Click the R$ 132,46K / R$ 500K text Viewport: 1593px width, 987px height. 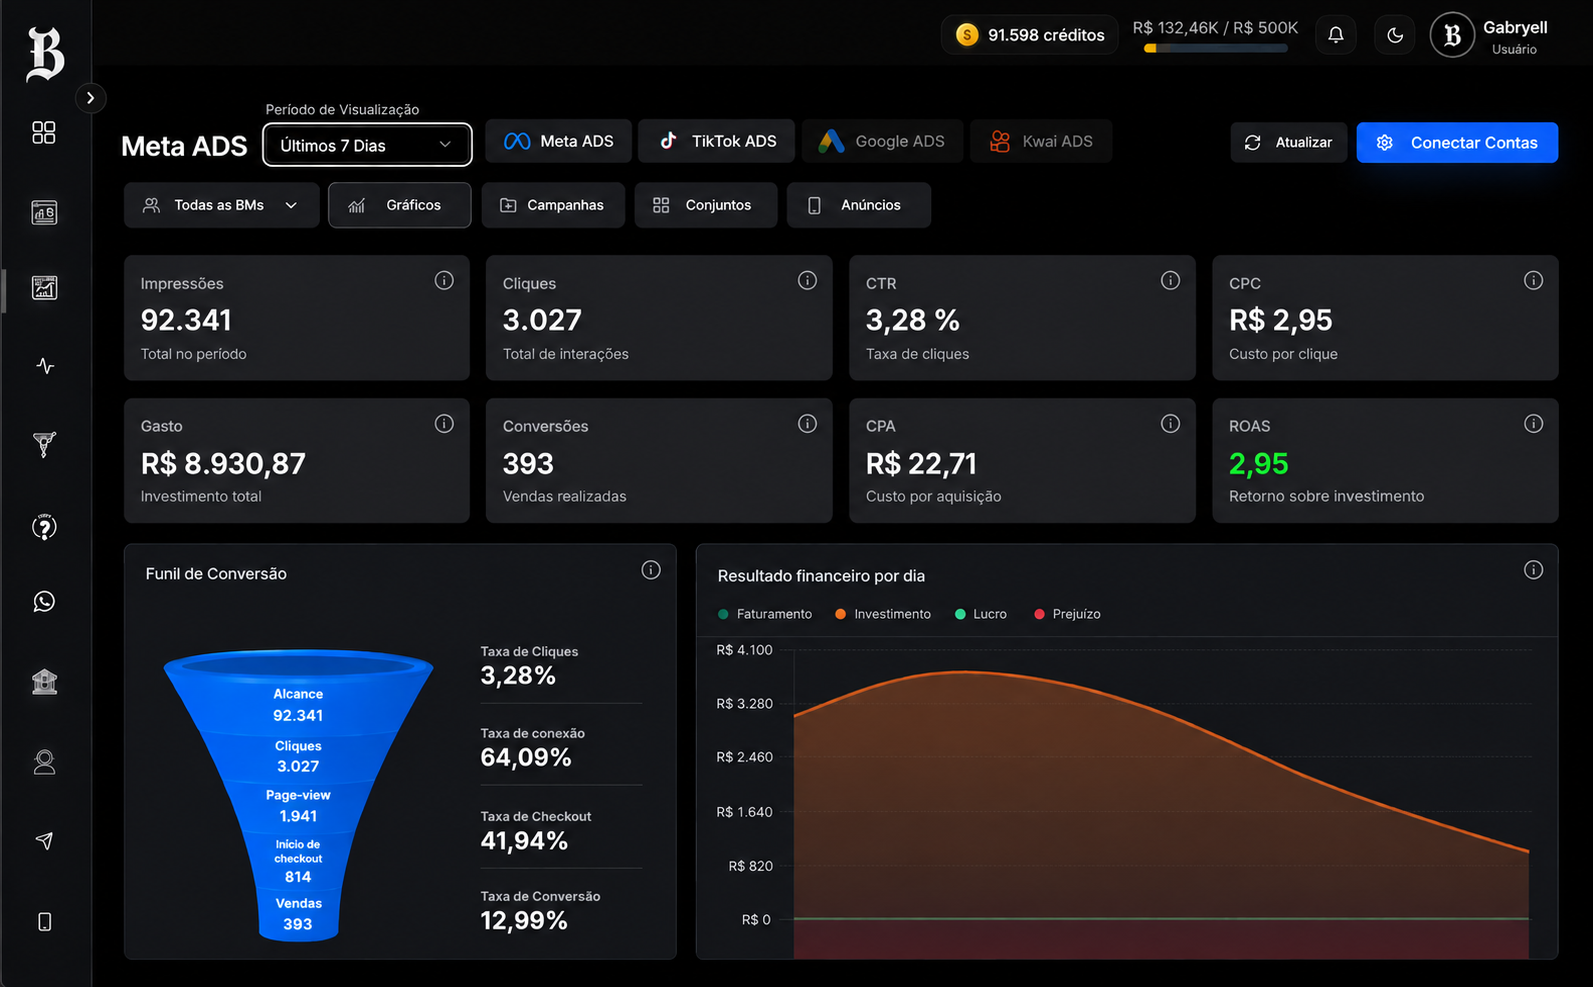coord(1215,28)
